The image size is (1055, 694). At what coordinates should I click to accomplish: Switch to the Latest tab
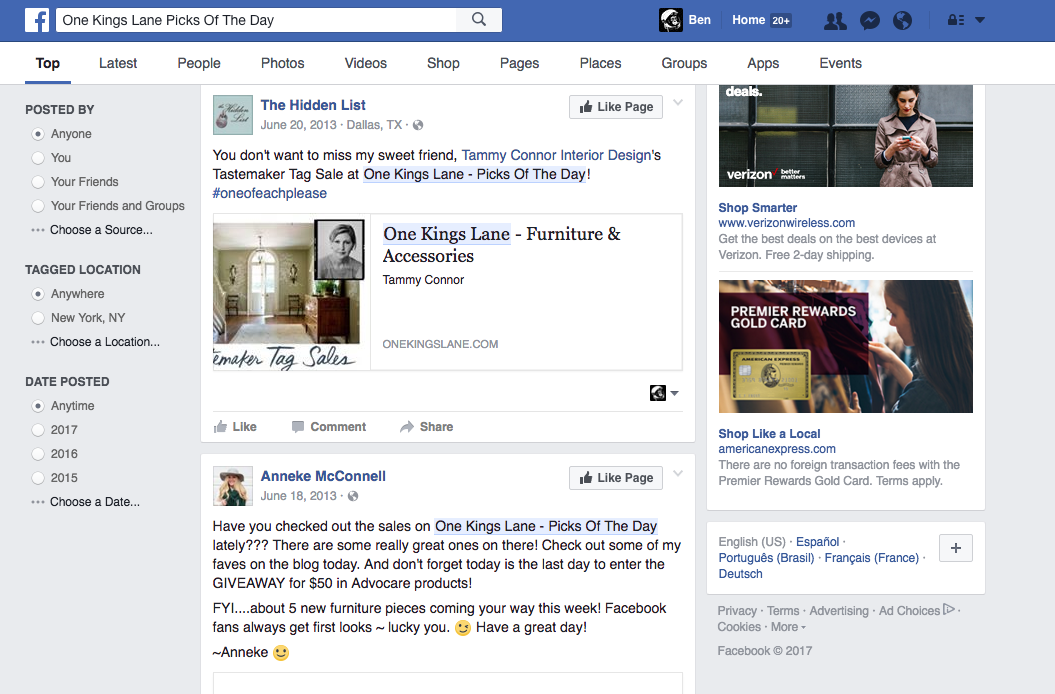point(118,63)
